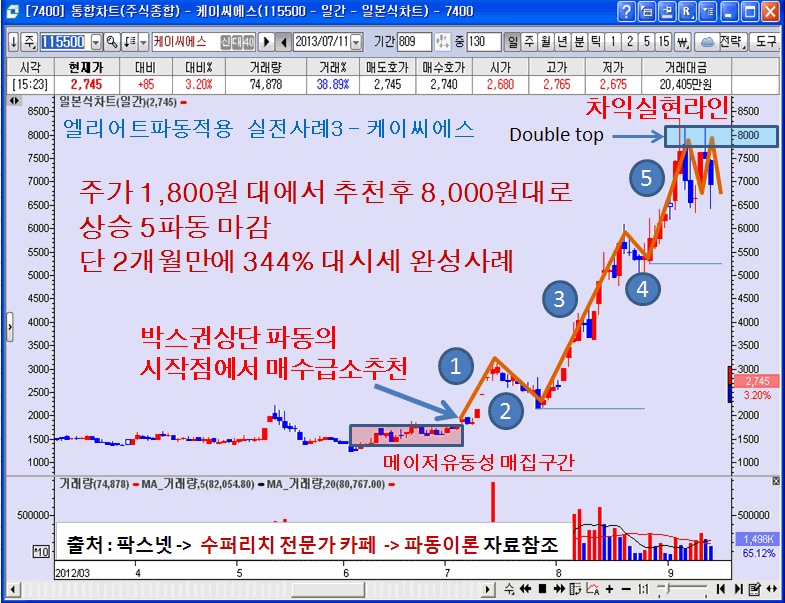Open the 도구 tools menu
Image resolution: width=785 pixels, height=603 pixels.
point(765,42)
